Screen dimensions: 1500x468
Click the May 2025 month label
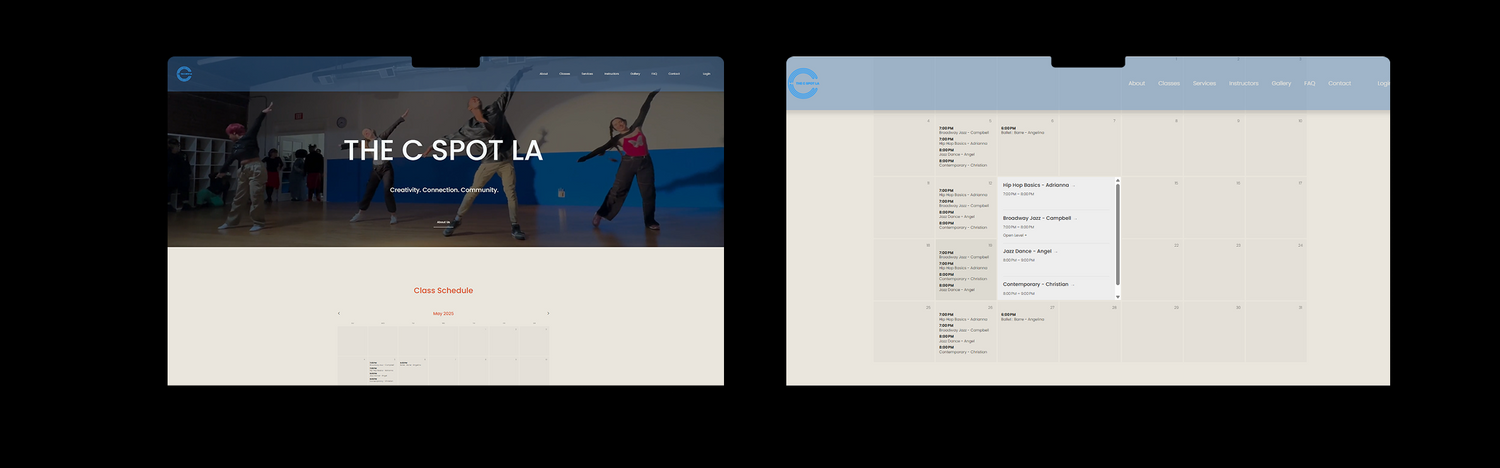[443, 313]
